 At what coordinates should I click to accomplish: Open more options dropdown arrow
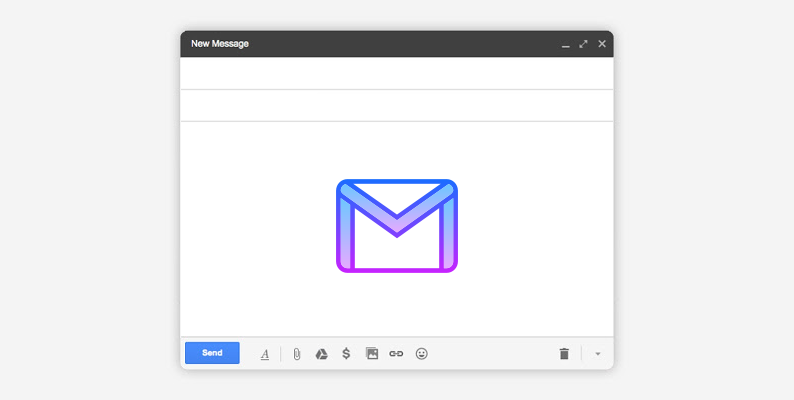pyautogui.click(x=598, y=354)
